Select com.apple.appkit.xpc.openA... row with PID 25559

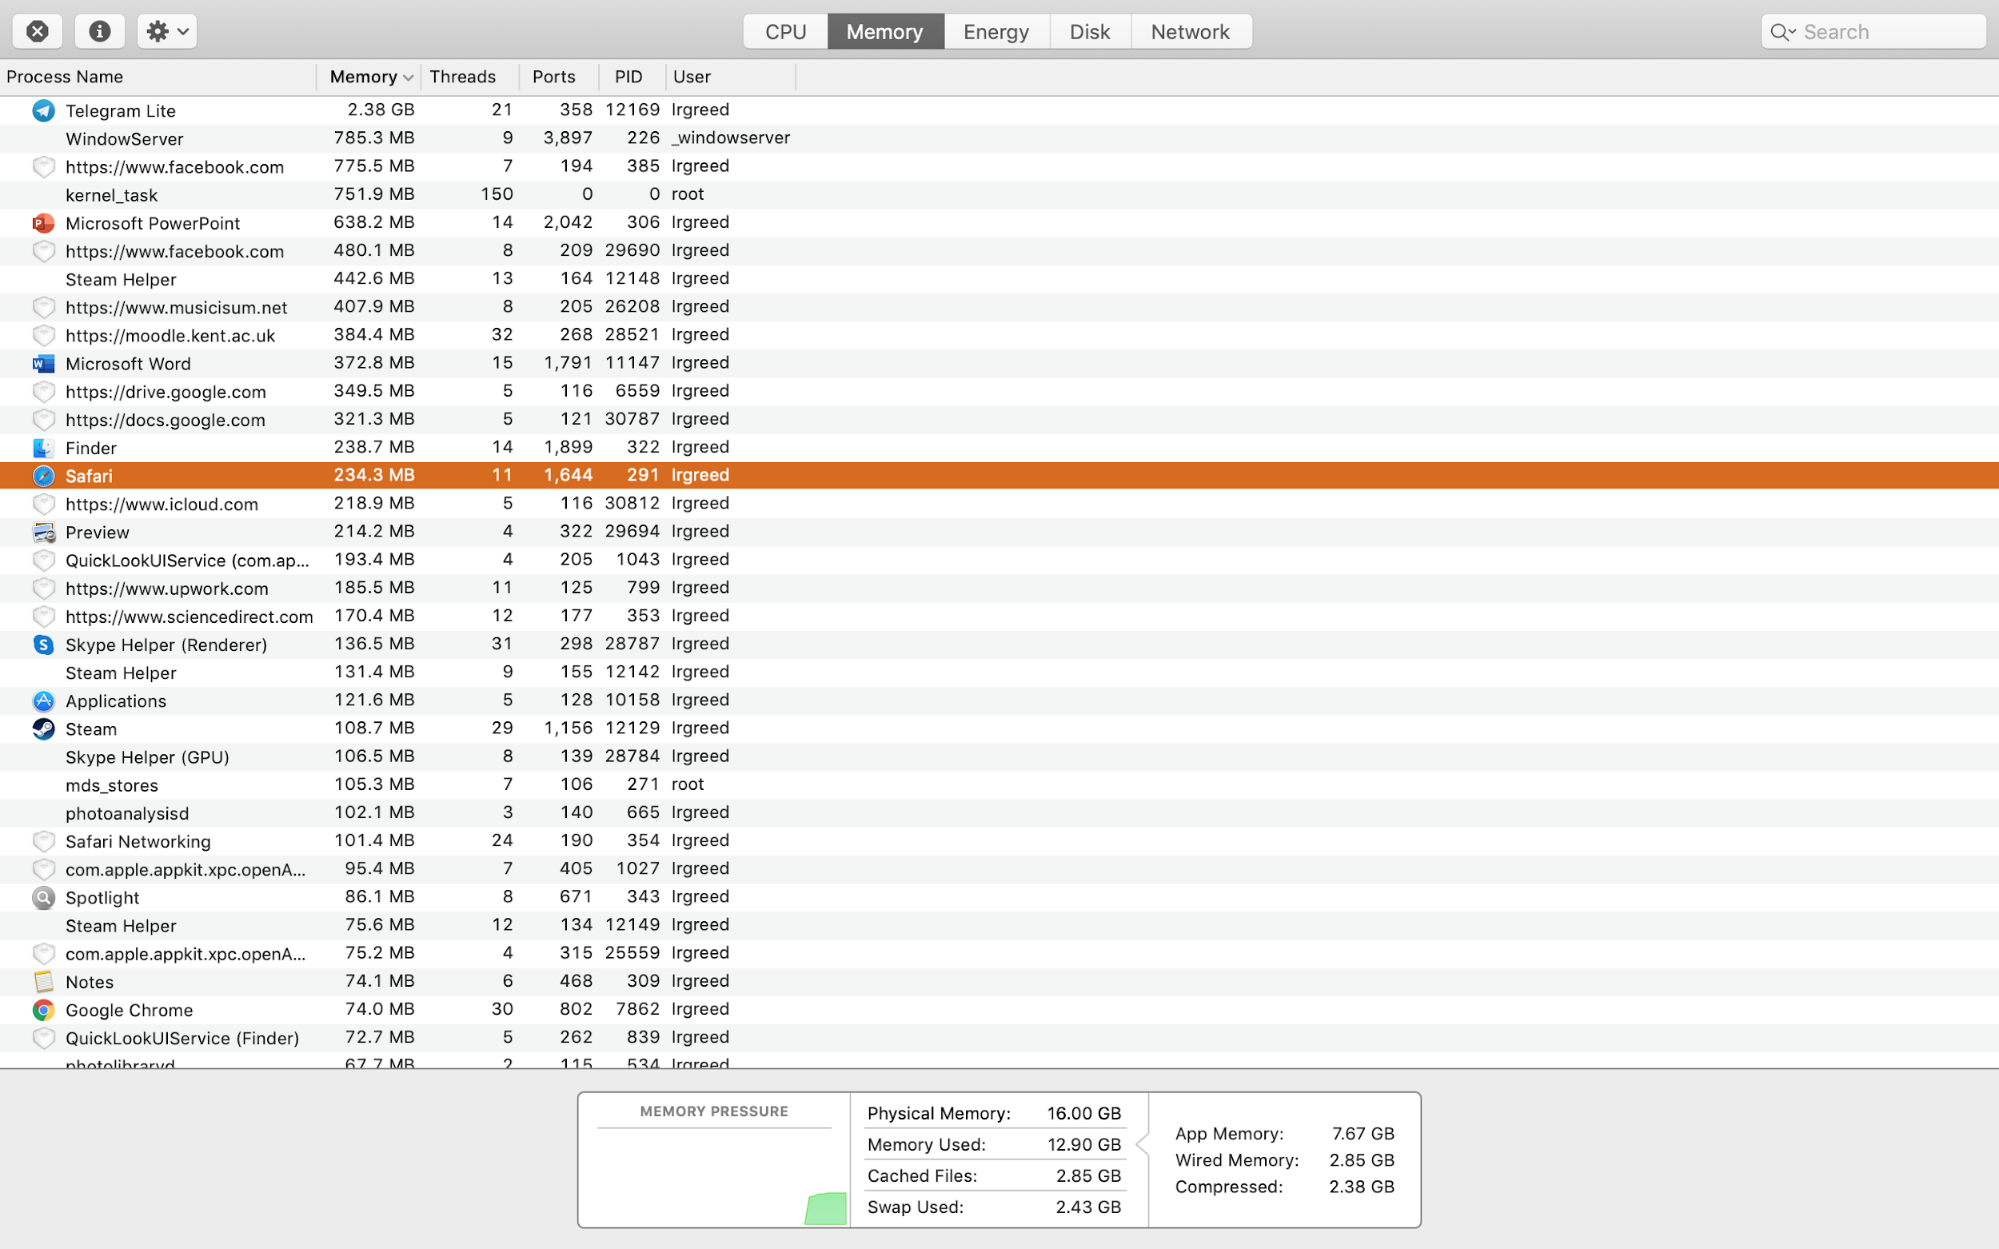[x=999, y=953]
